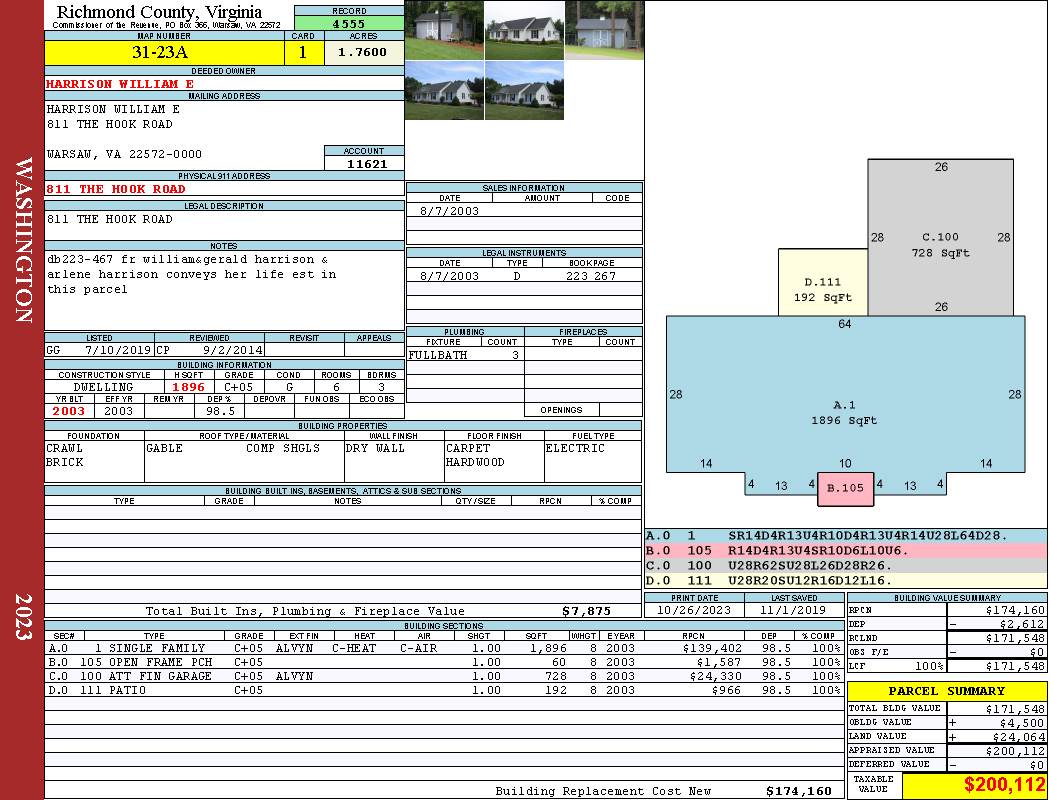This screenshot has width=1050, height=800.
Task: Select the grade C+05 in building information
Action: click(238, 387)
